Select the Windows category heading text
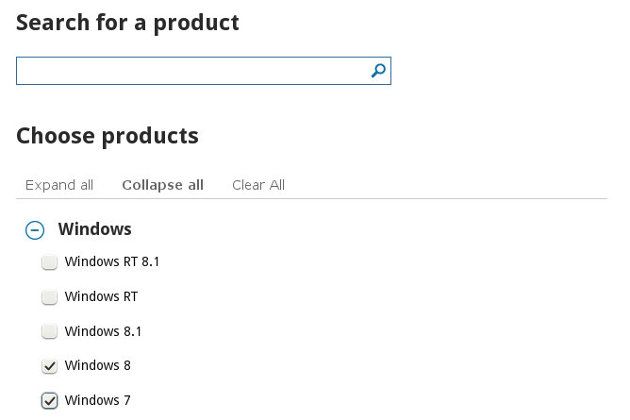This screenshot has width=630, height=420. click(x=95, y=229)
